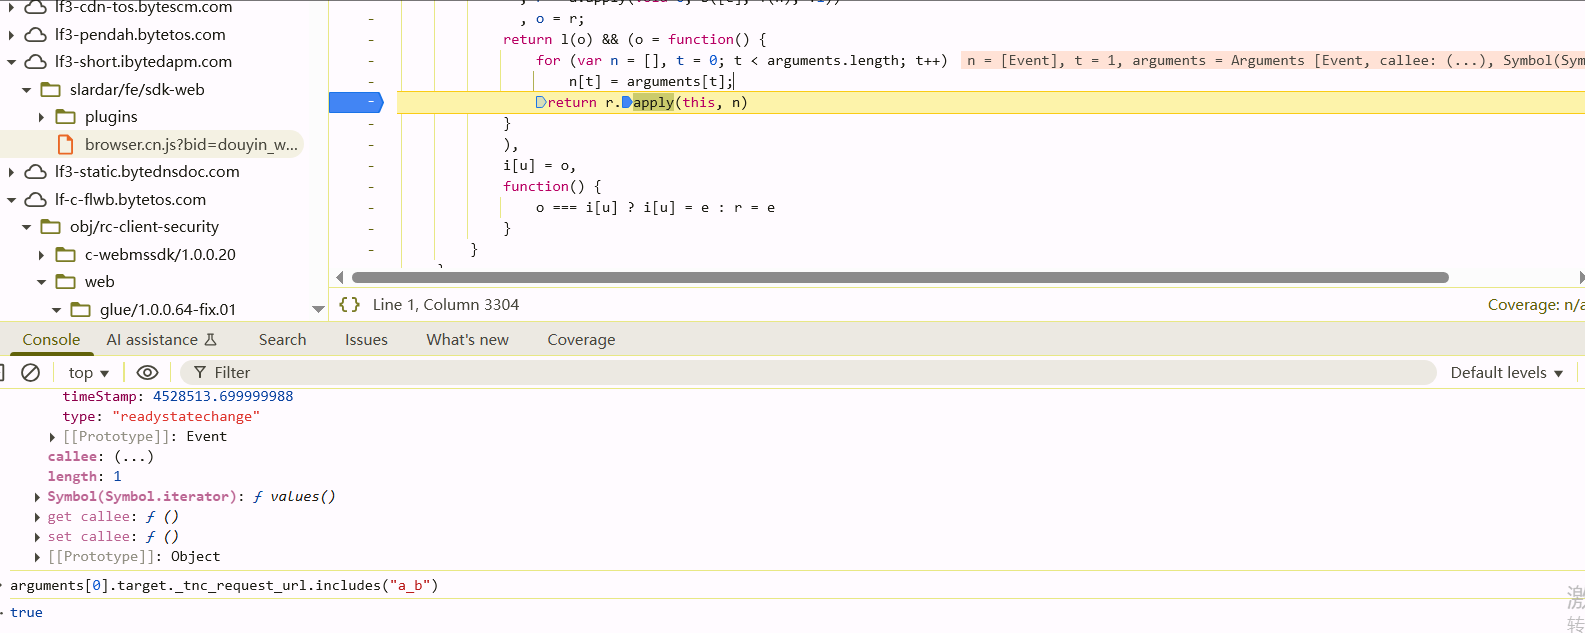This screenshot has width=1585, height=633.
Task: Click the pretty-print braces icon
Action: pyautogui.click(x=349, y=305)
